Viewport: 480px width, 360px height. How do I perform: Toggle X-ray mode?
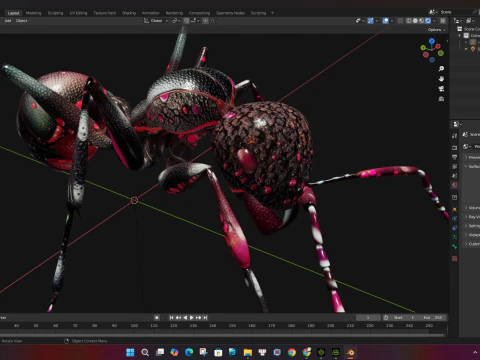[x=400, y=21]
